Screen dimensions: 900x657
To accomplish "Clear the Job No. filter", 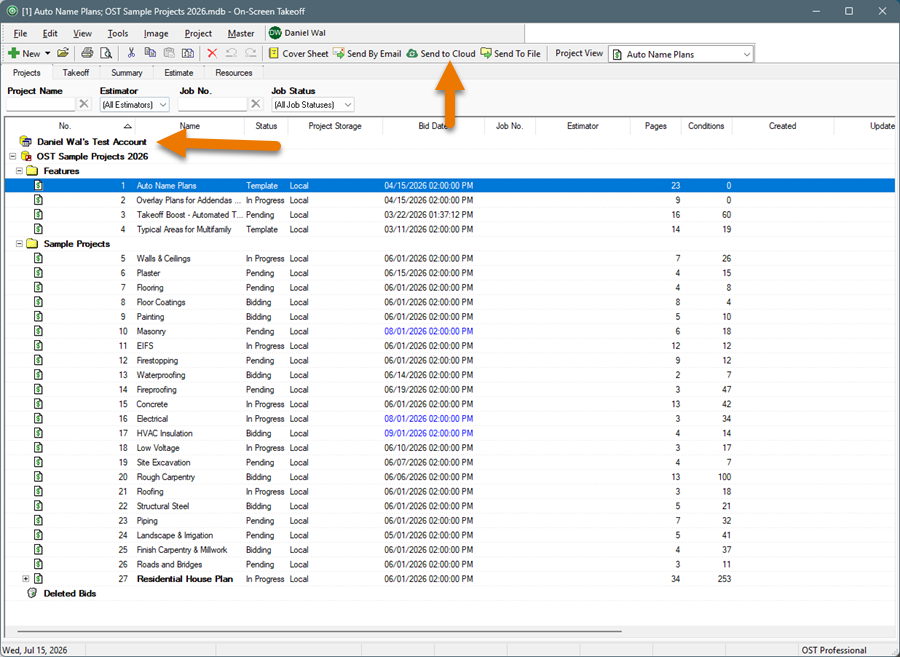I will [x=255, y=104].
